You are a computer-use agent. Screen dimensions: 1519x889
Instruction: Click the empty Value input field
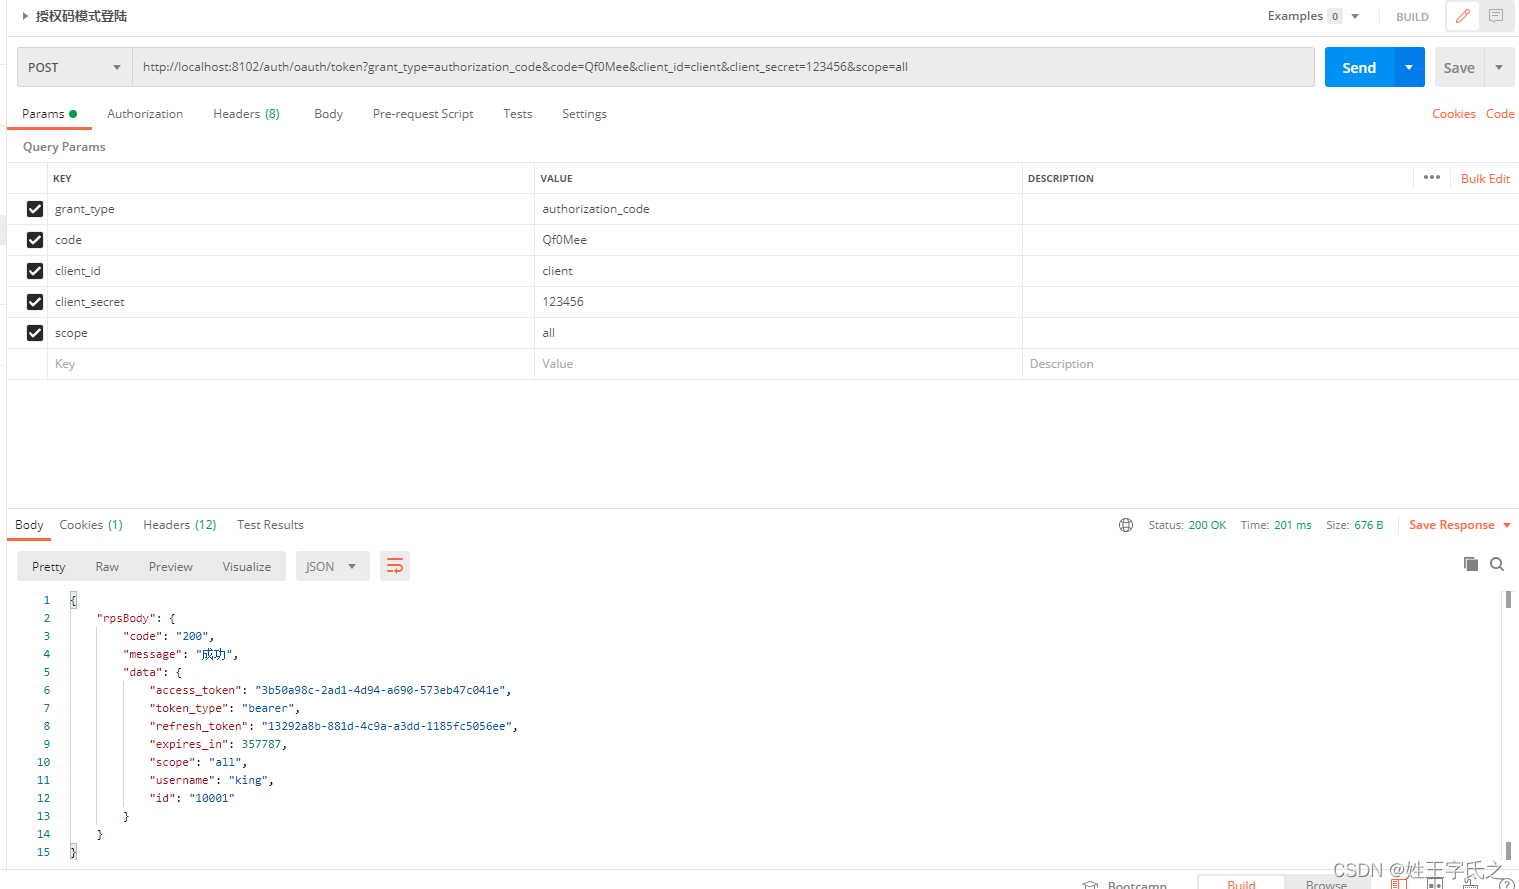tap(778, 364)
